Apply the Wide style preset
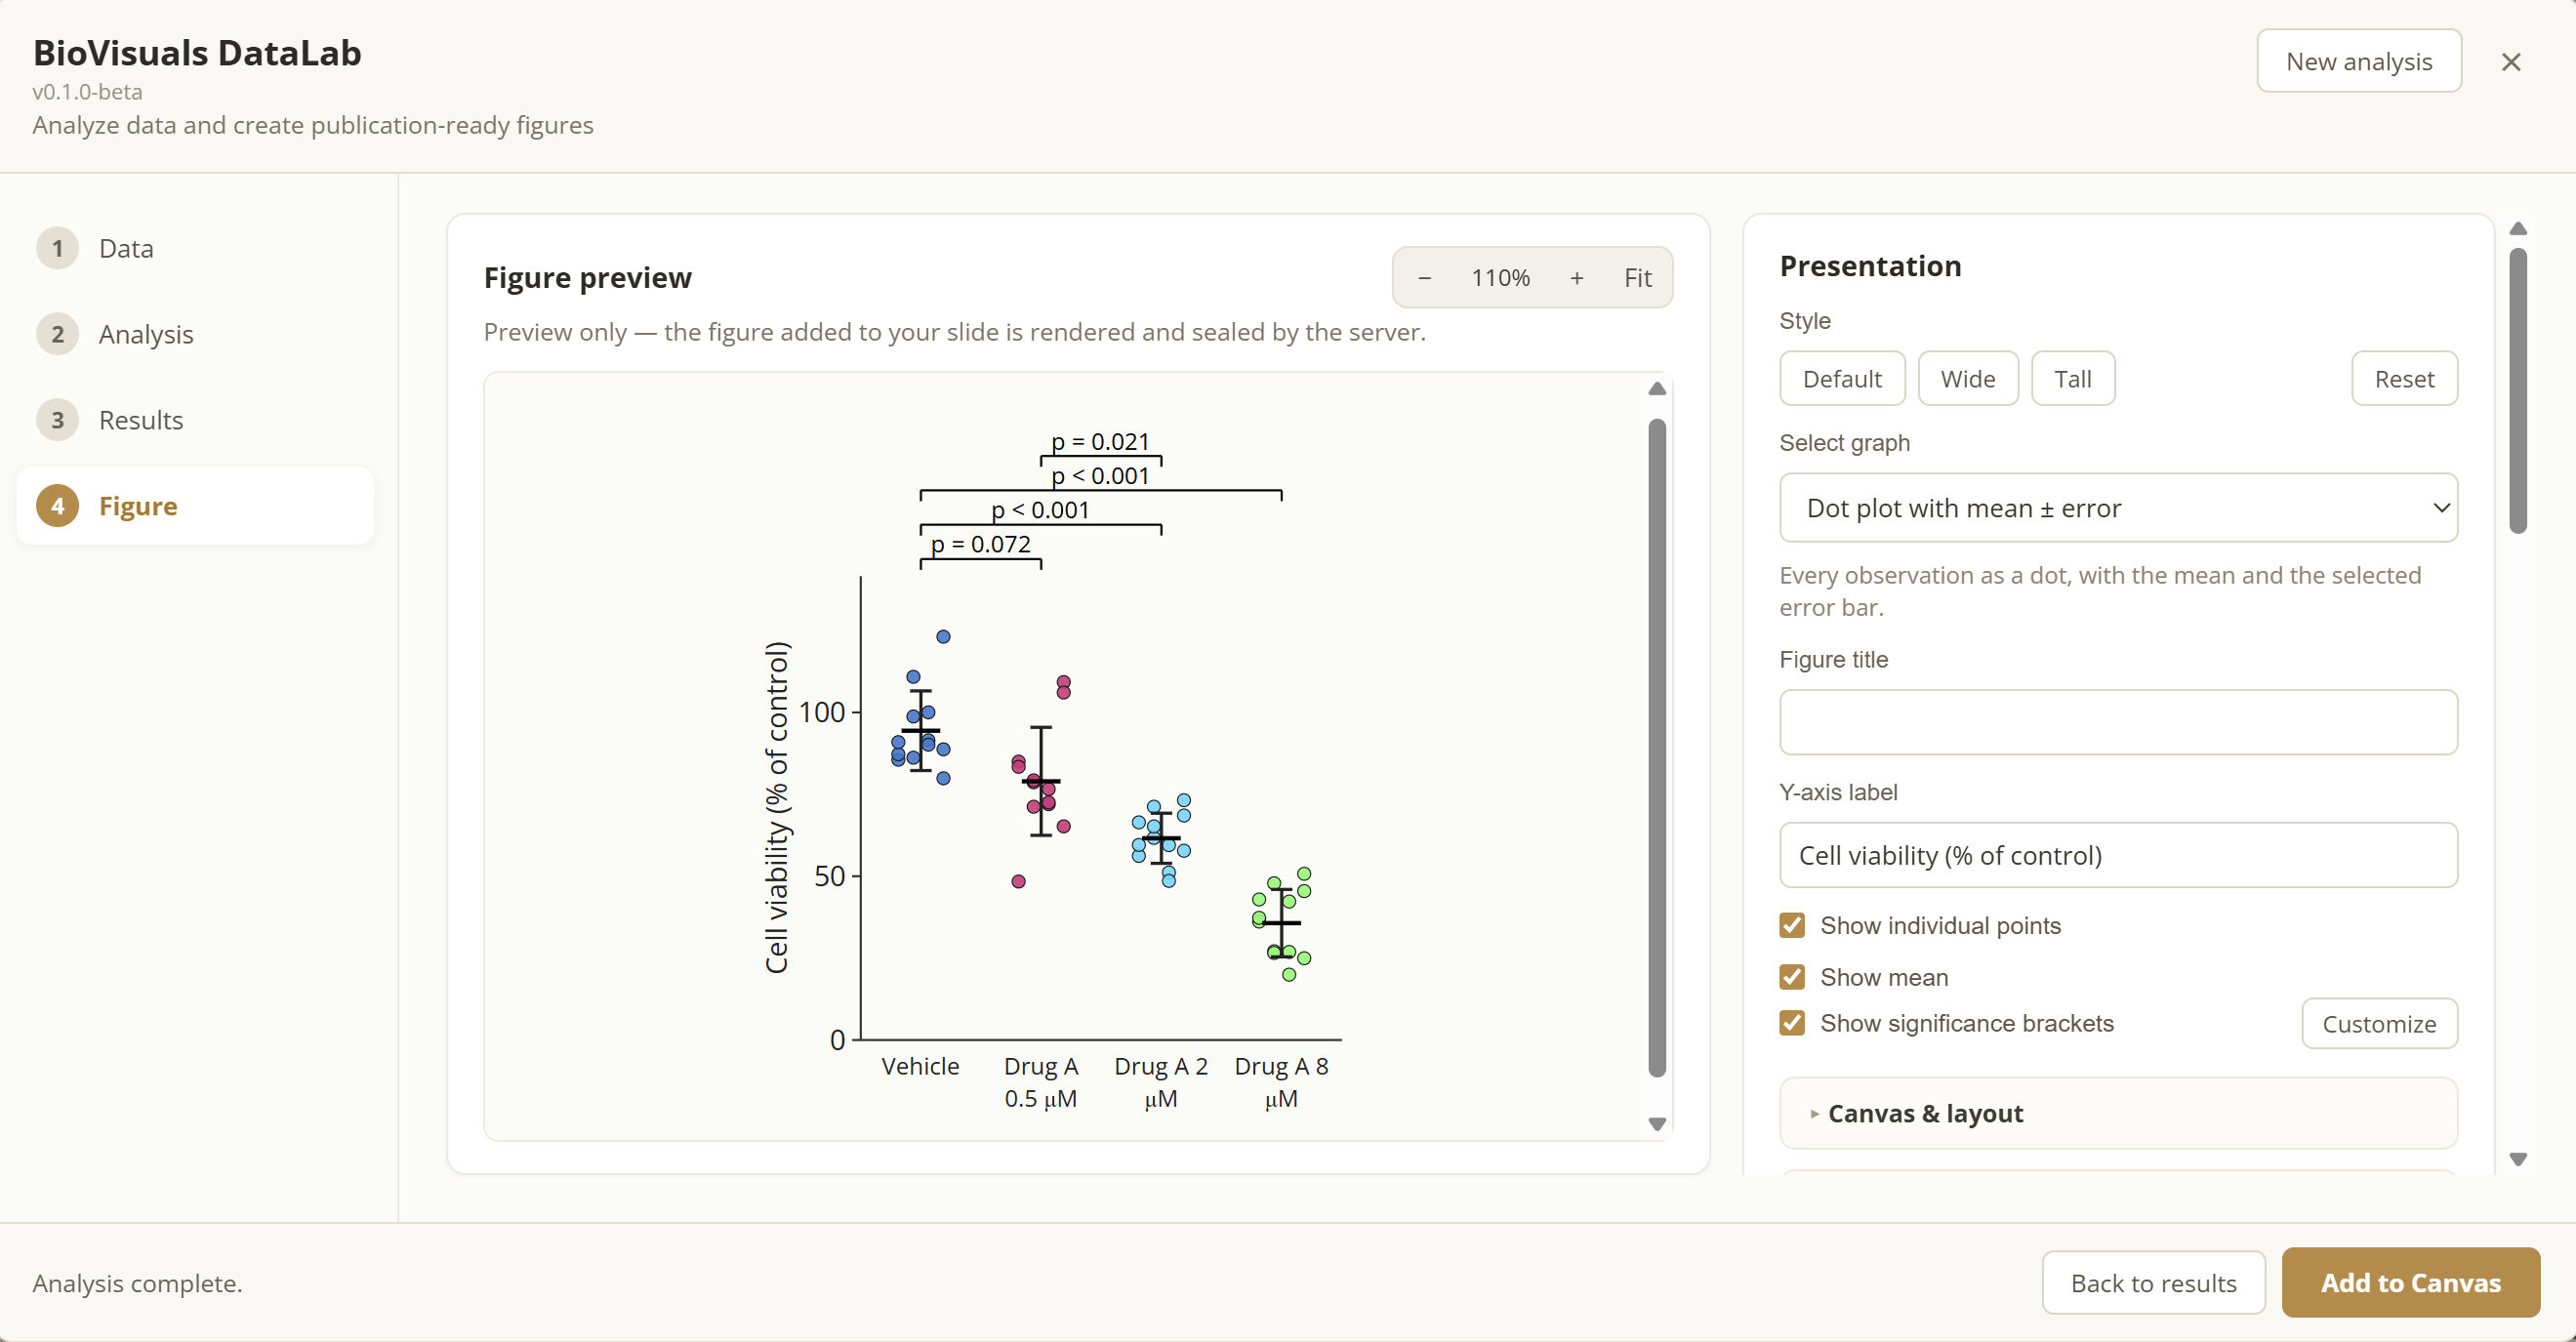 coord(1967,379)
